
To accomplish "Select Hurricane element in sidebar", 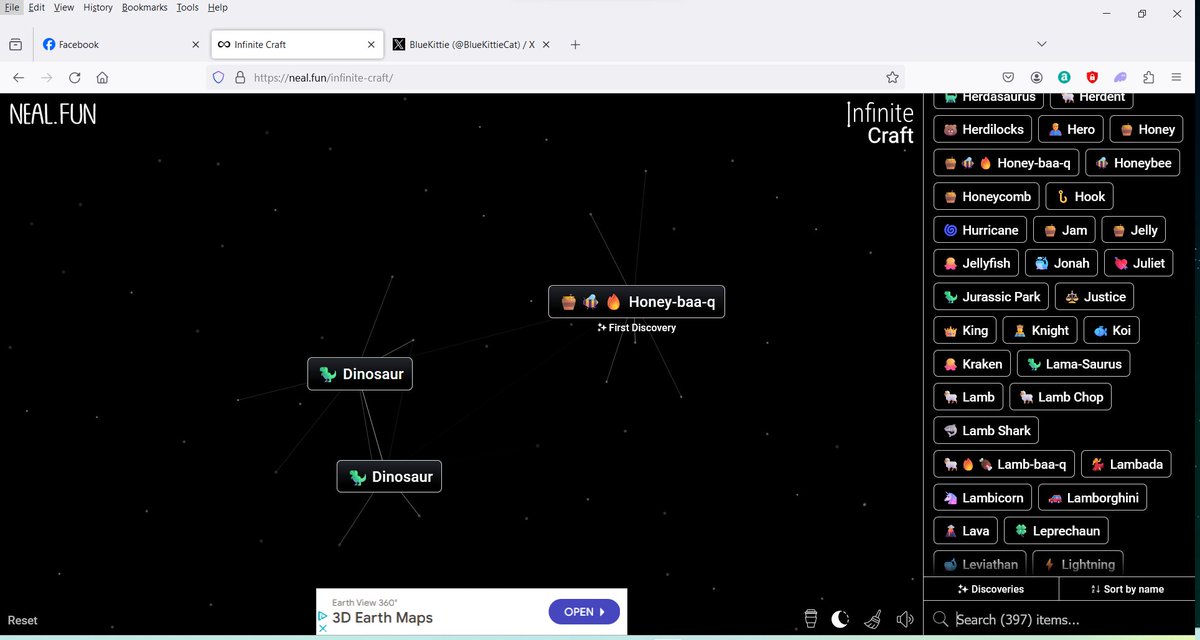I will (x=981, y=230).
